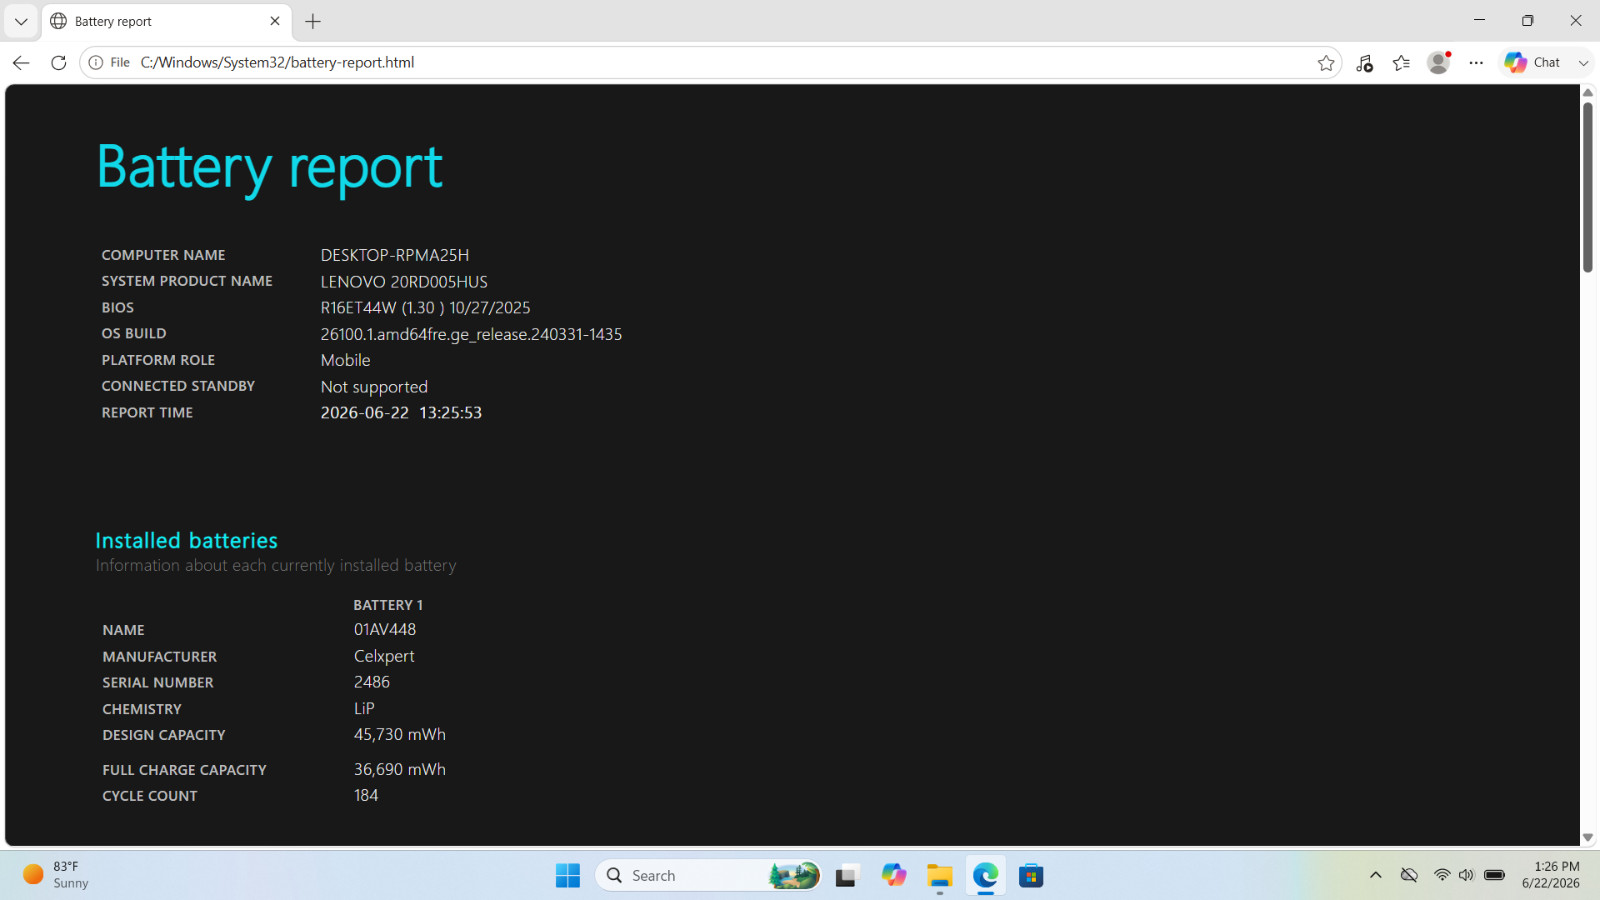Select serial number 2486
Image resolution: width=1600 pixels, height=900 pixels.
pos(372,682)
